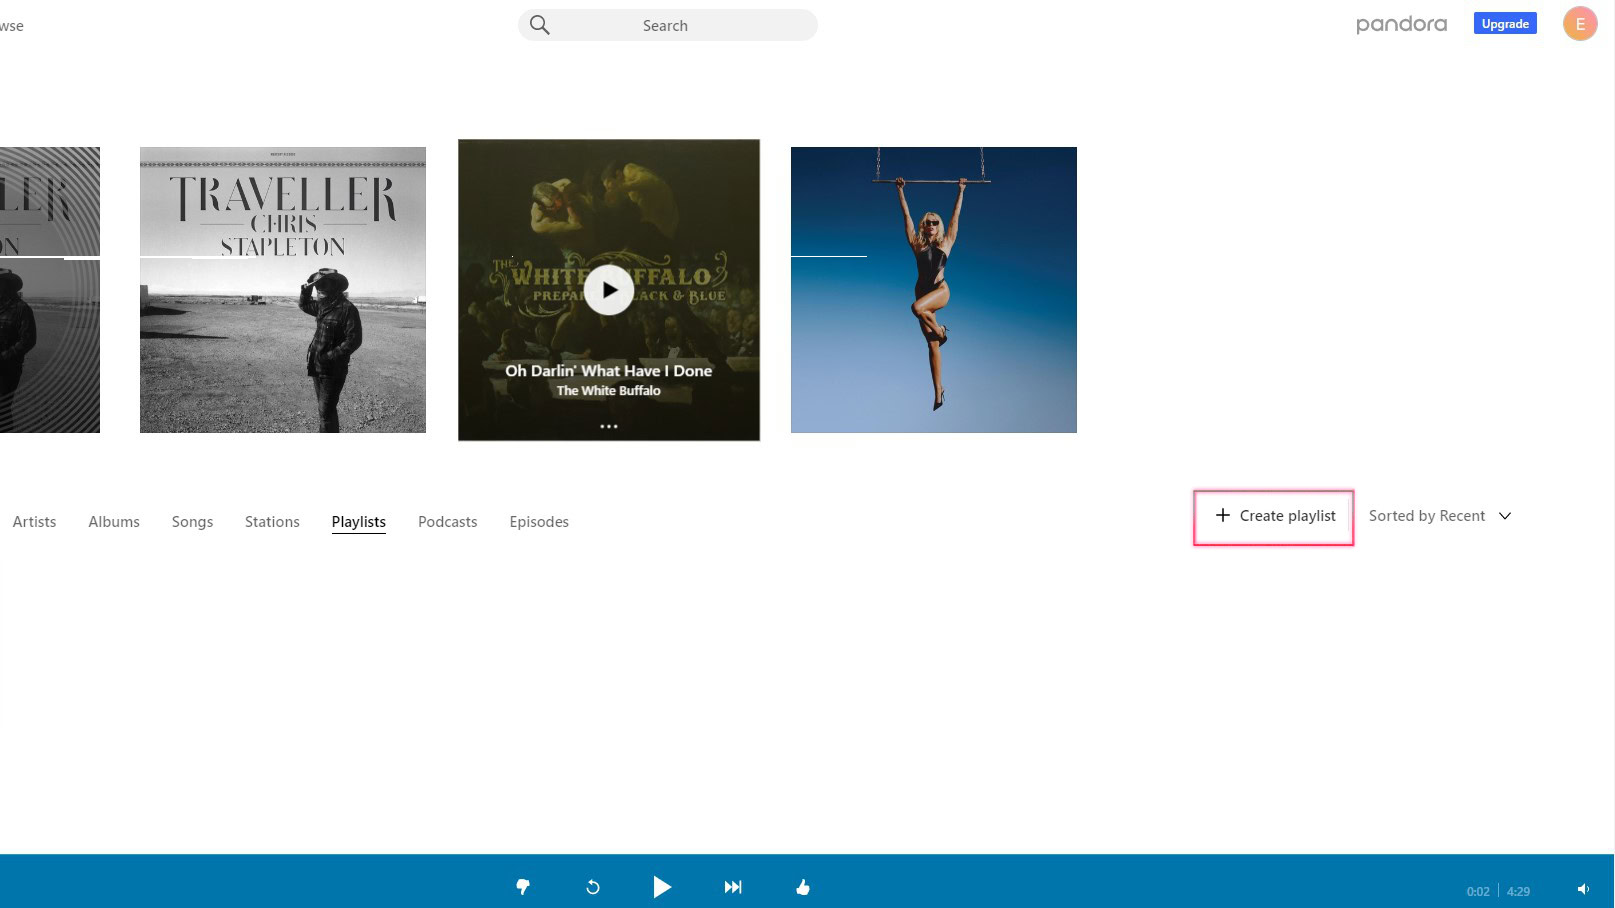This screenshot has height=908, width=1615.
Task: Click the replay icon in player bar
Action: 593,887
